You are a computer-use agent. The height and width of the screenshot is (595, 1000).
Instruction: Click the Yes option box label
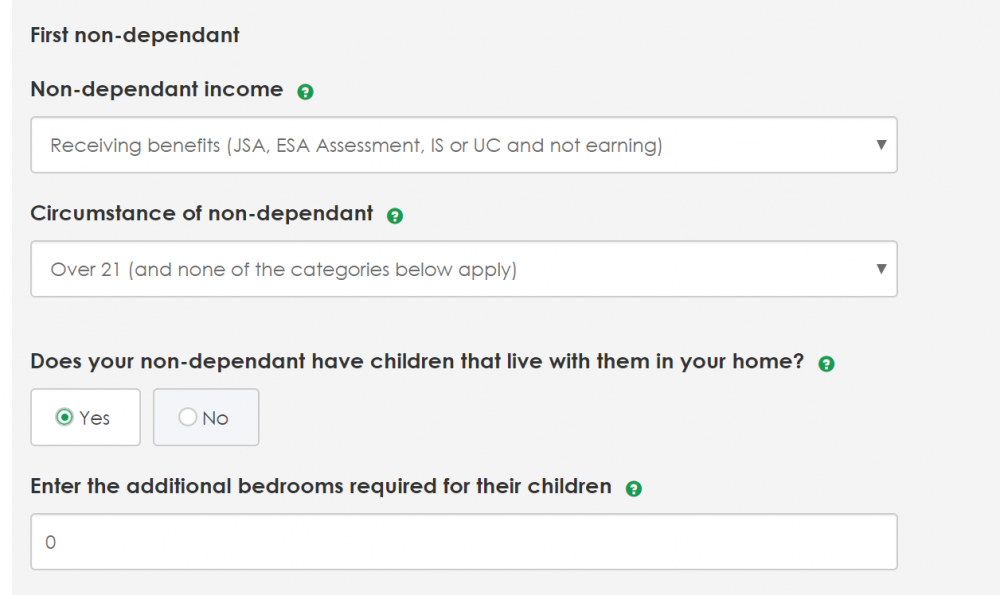(95, 419)
